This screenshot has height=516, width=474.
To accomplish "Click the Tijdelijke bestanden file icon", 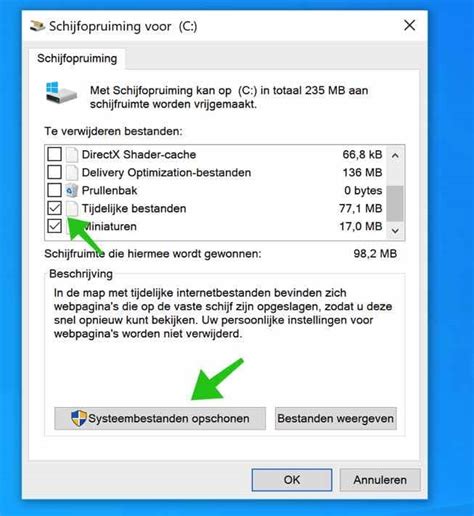I will pos(72,209).
